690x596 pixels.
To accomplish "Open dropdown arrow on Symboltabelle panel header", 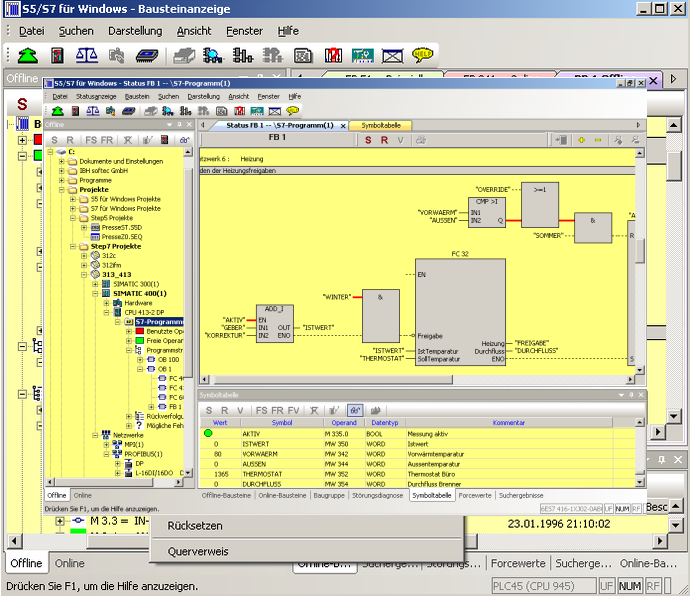I will (x=621, y=395).
